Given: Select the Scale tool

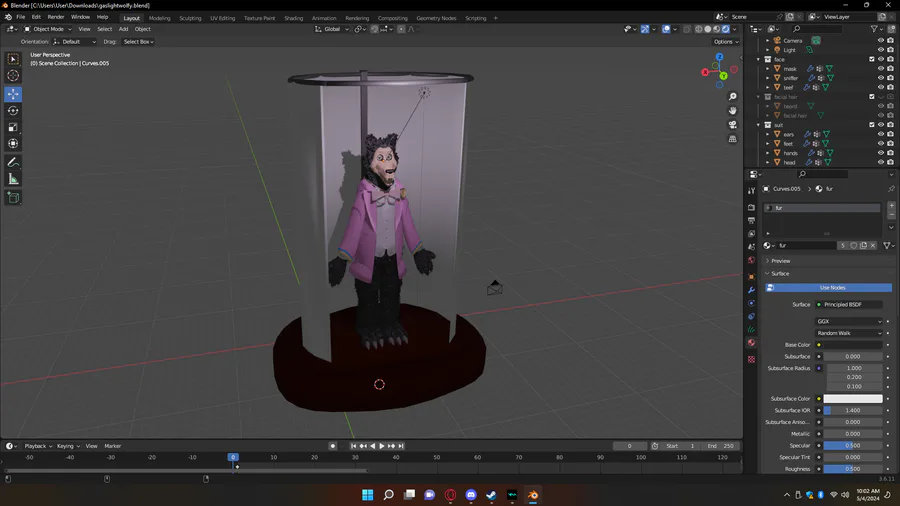Looking at the screenshot, I should point(13,127).
